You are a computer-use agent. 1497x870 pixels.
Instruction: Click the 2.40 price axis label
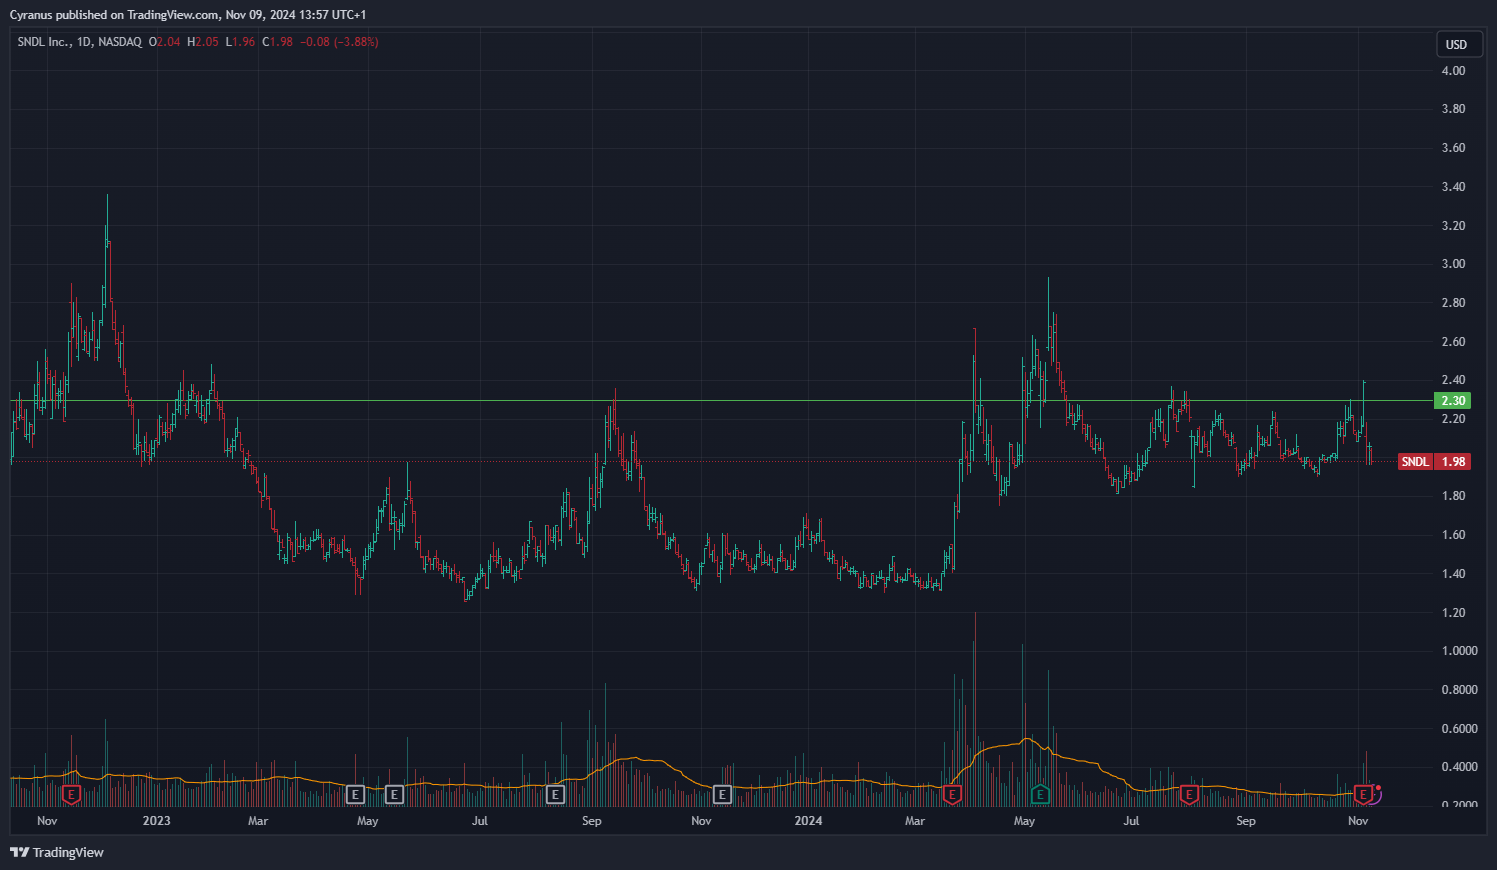[x=1453, y=380]
